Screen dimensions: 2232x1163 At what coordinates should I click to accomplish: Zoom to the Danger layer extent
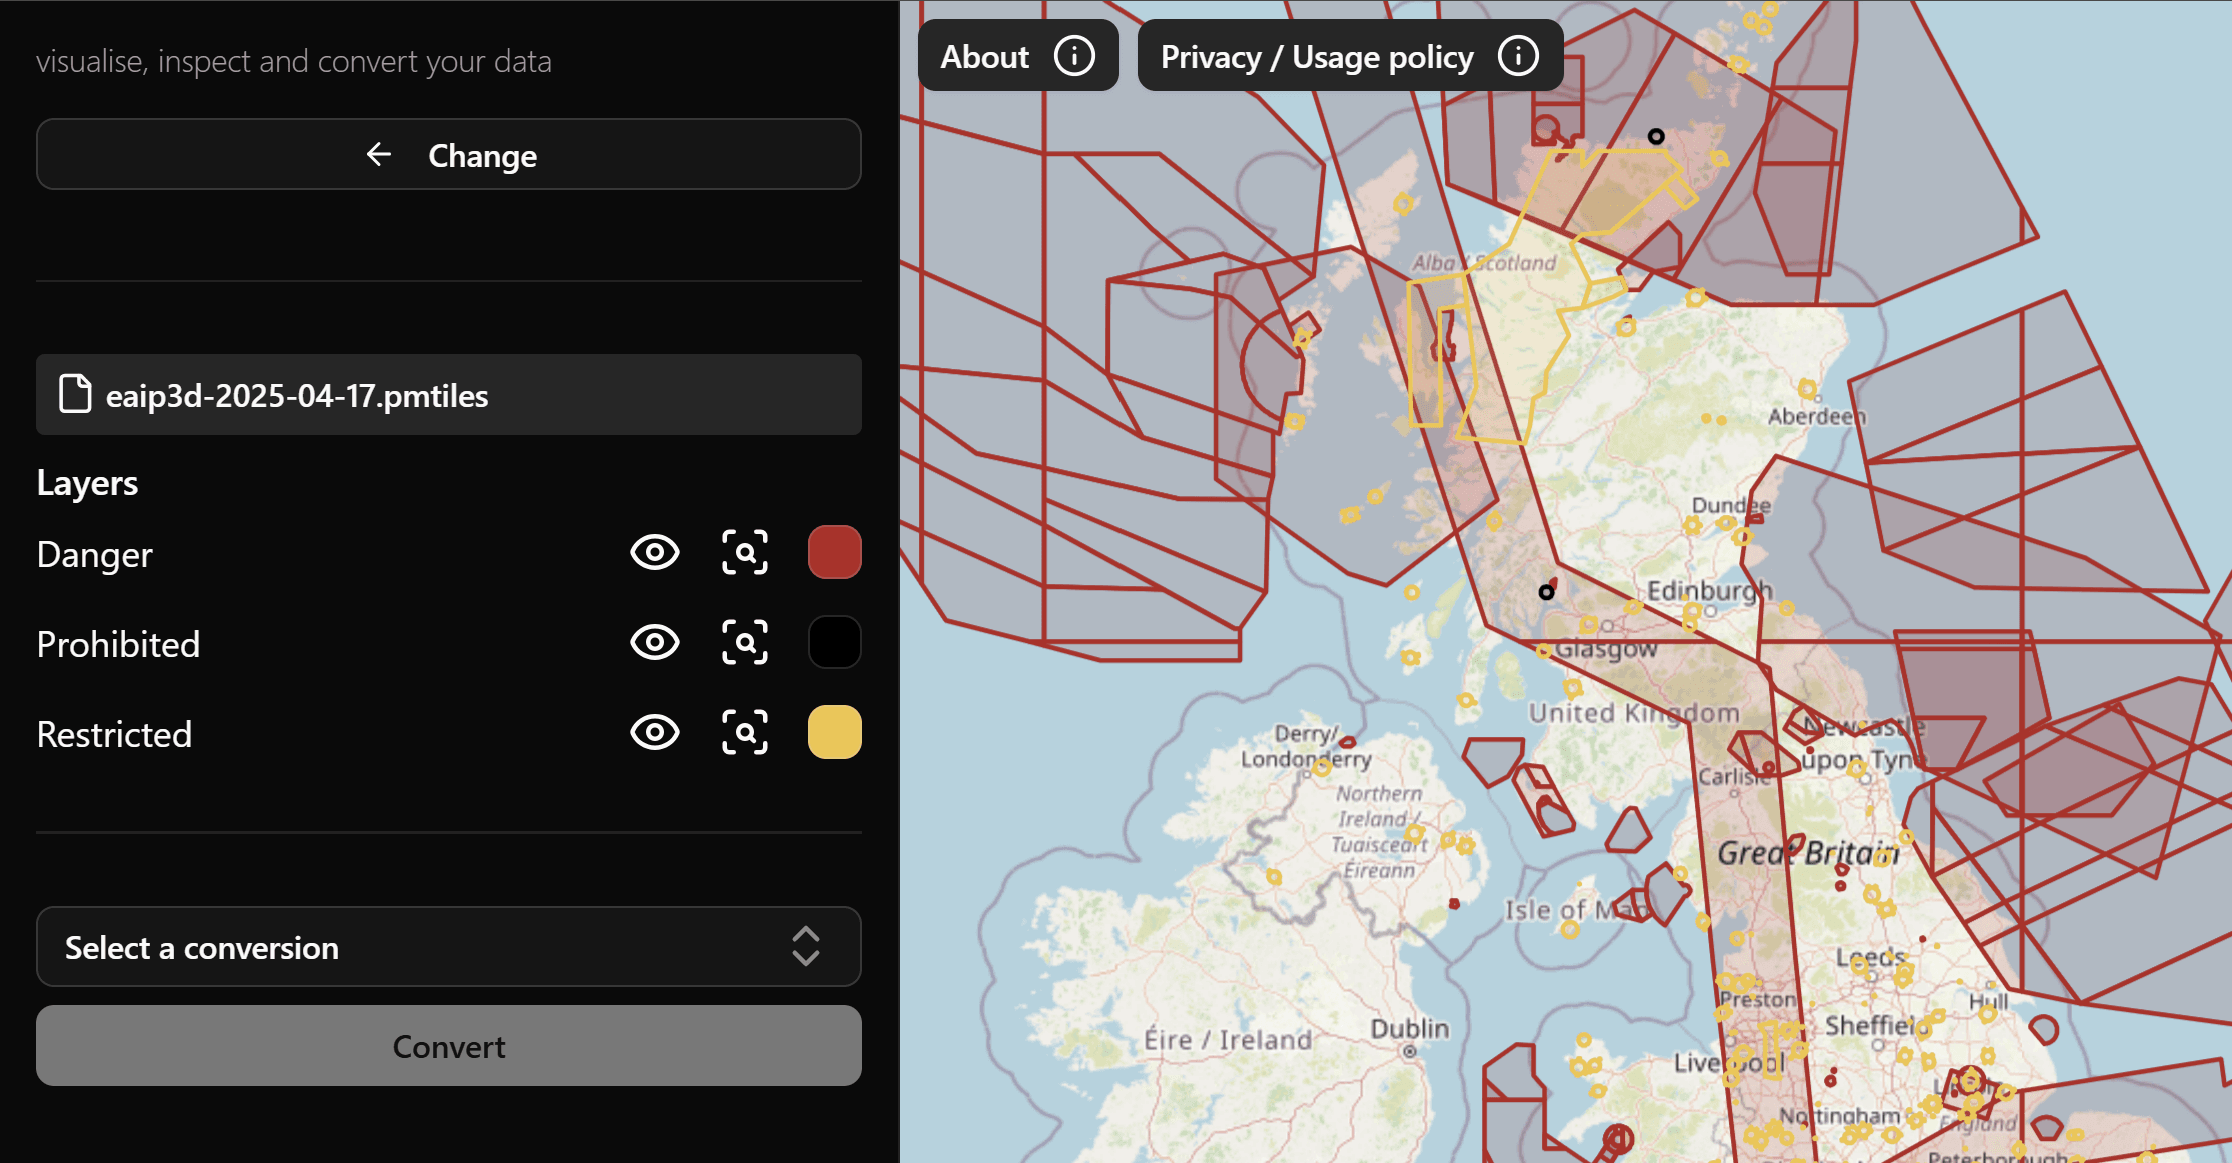point(745,553)
